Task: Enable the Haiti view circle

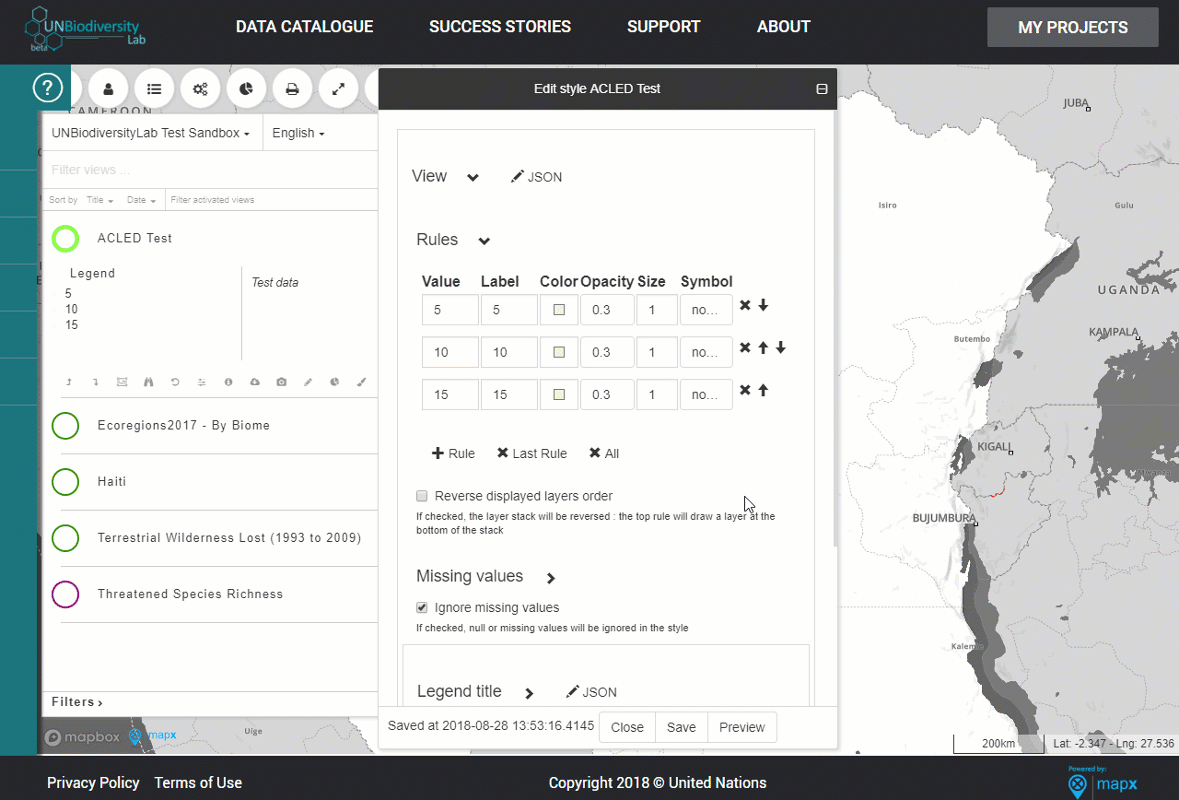Action: point(65,482)
